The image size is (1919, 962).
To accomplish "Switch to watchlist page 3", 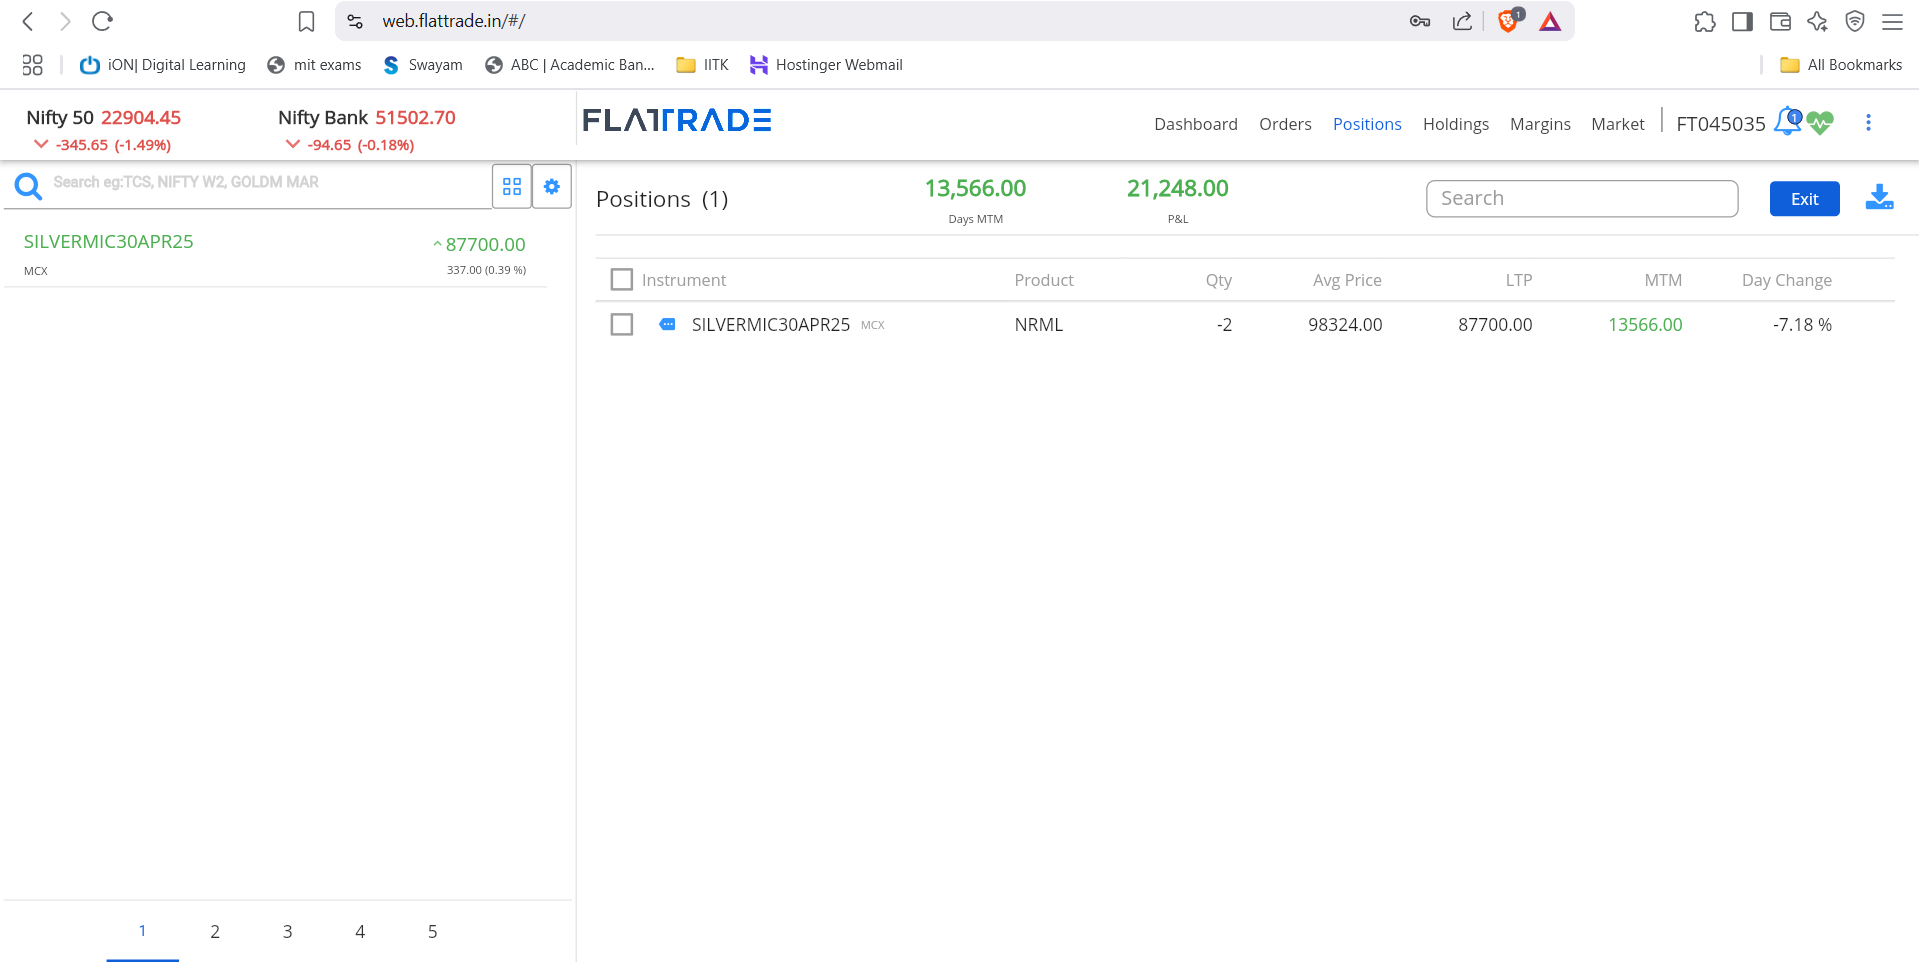I will pyautogui.click(x=287, y=932).
